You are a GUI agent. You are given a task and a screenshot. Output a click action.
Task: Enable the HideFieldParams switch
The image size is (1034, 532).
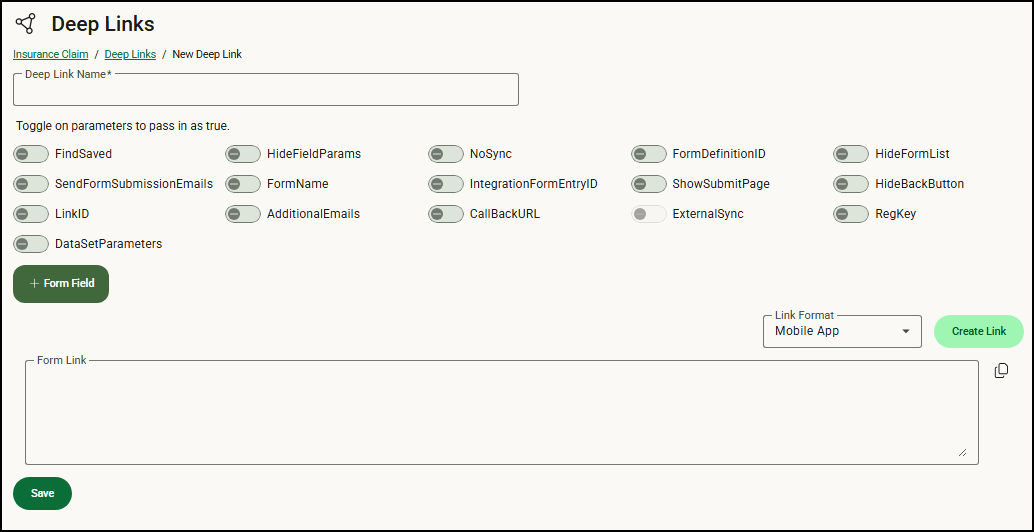pyautogui.click(x=243, y=154)
